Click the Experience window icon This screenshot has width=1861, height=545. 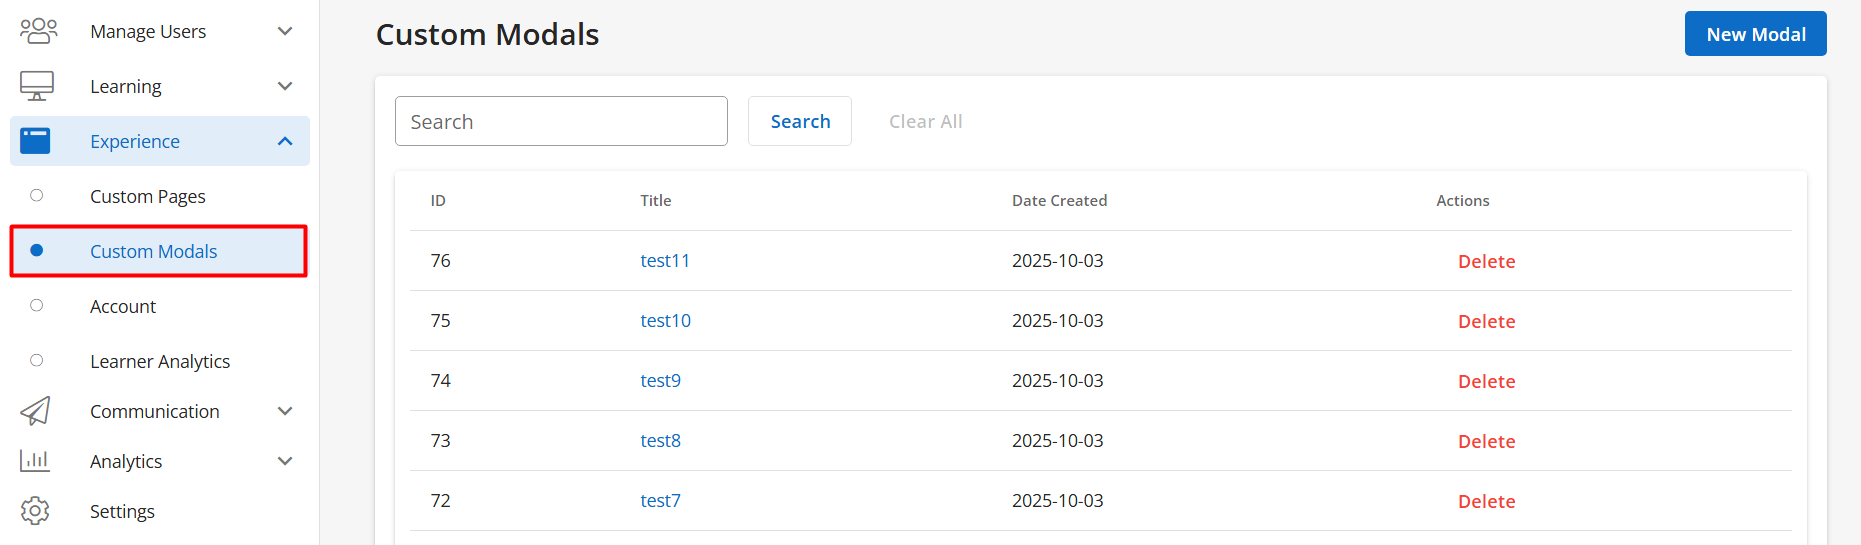pos(35,141)
